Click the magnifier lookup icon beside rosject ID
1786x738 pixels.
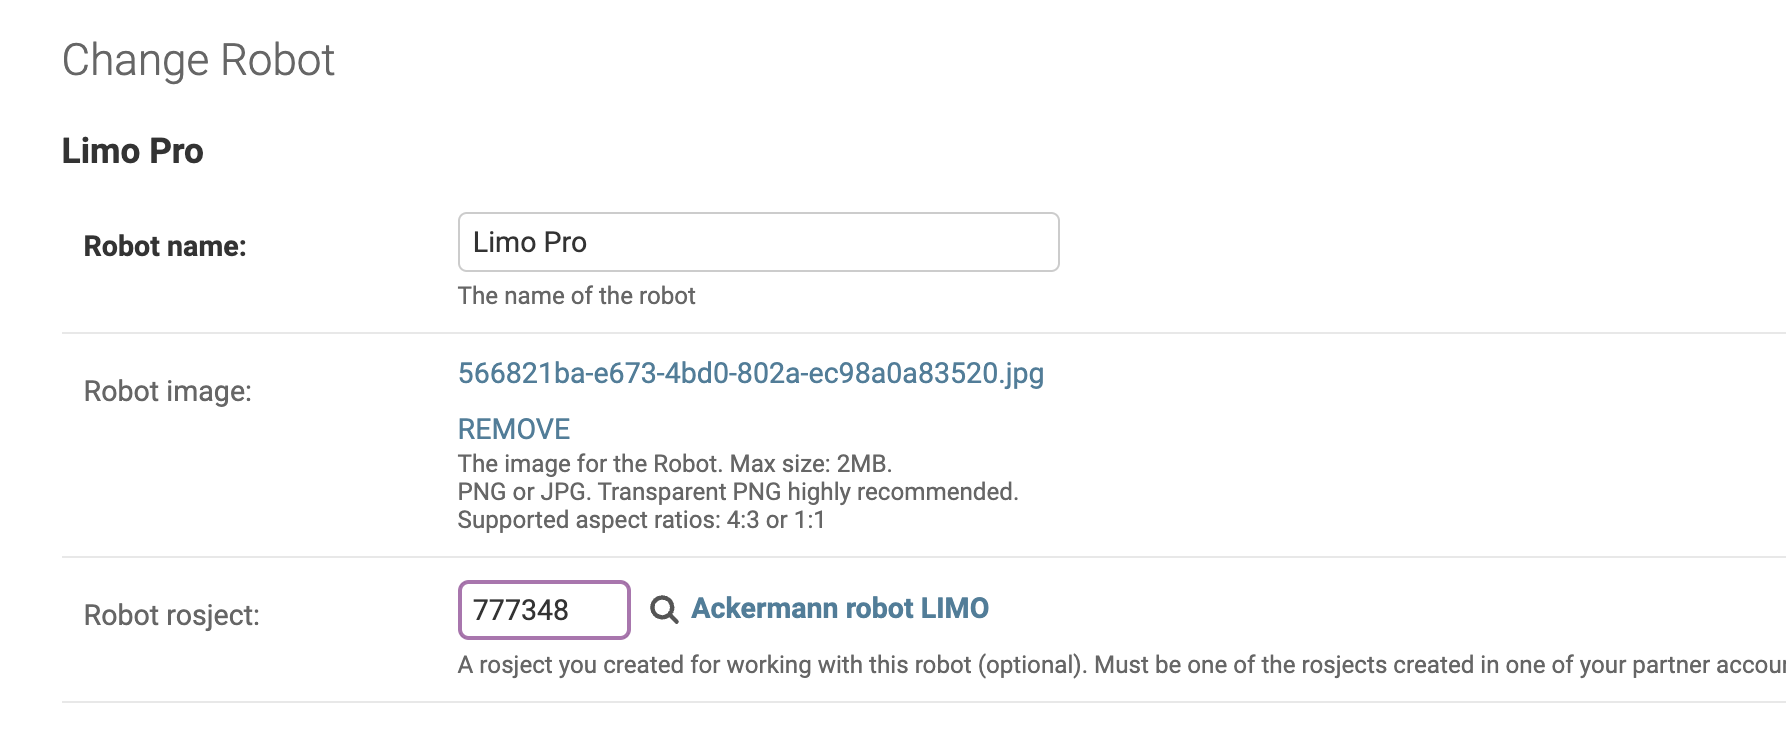(x=664, y=609)
